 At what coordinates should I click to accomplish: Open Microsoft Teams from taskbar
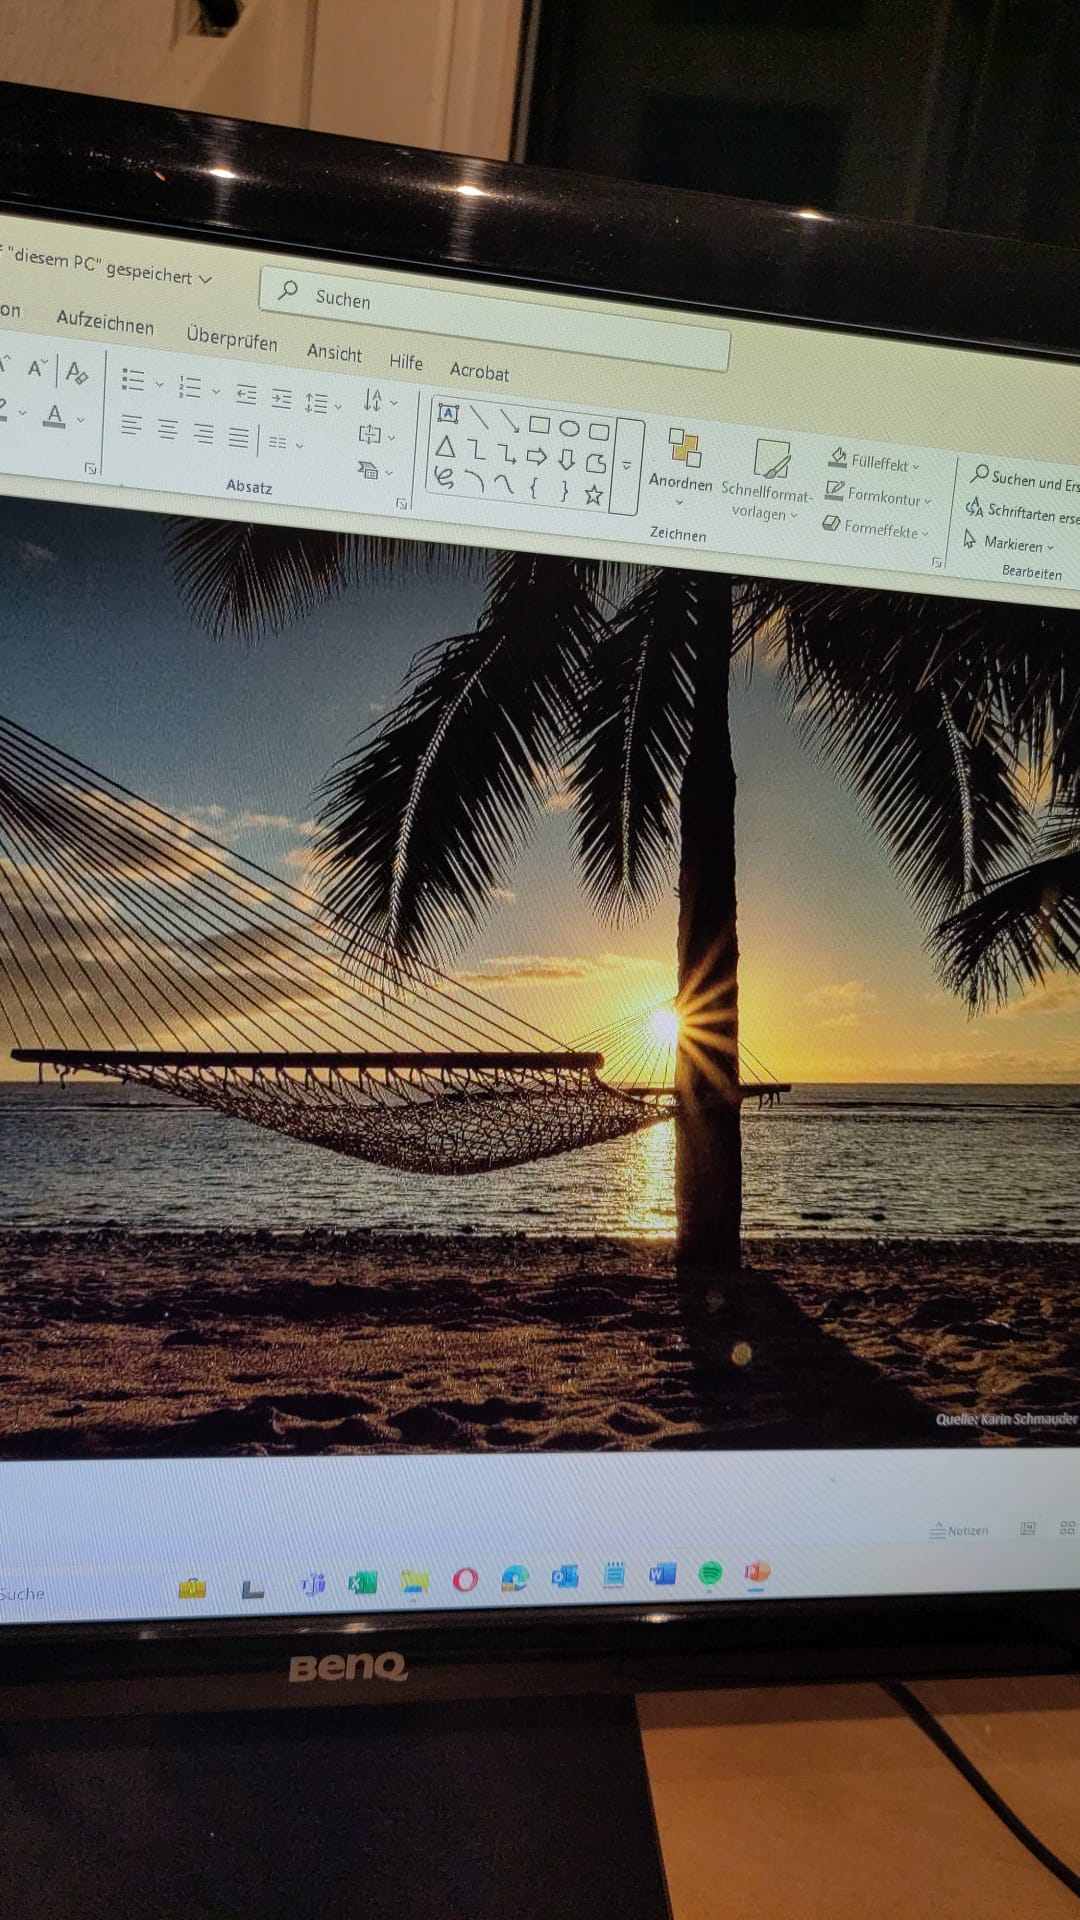point(313,1584)
